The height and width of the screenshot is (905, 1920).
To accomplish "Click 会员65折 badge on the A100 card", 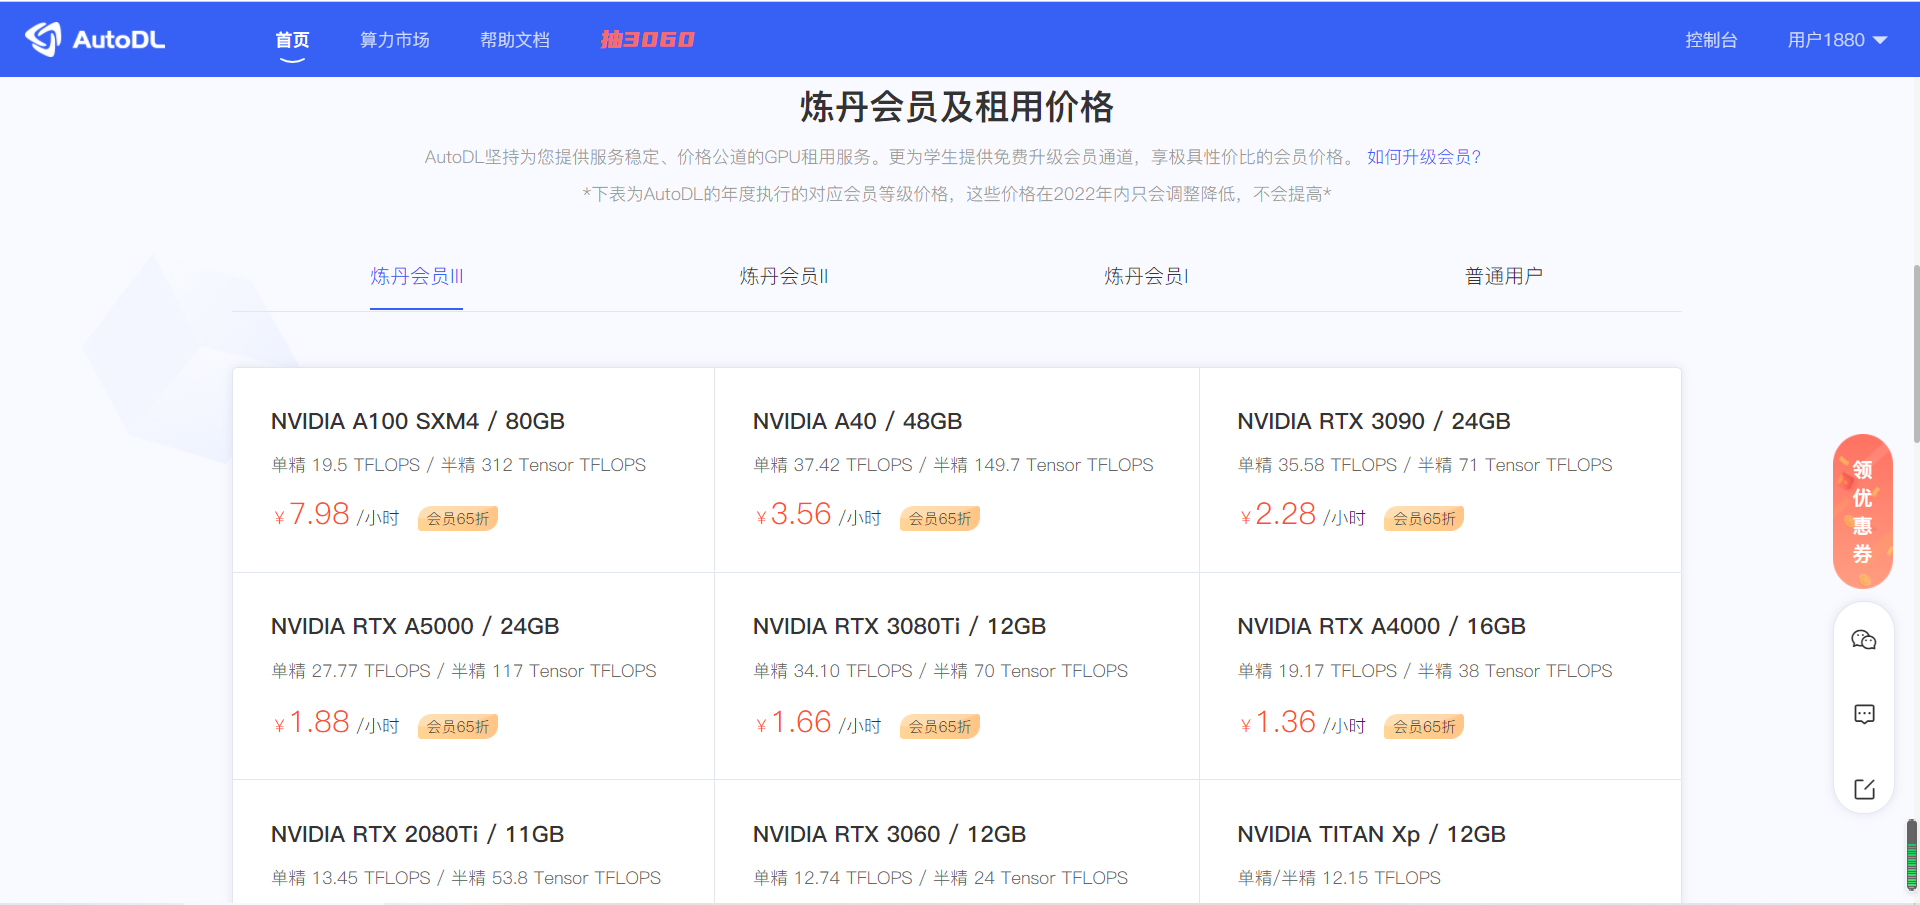I will click(x=458, y=518).
